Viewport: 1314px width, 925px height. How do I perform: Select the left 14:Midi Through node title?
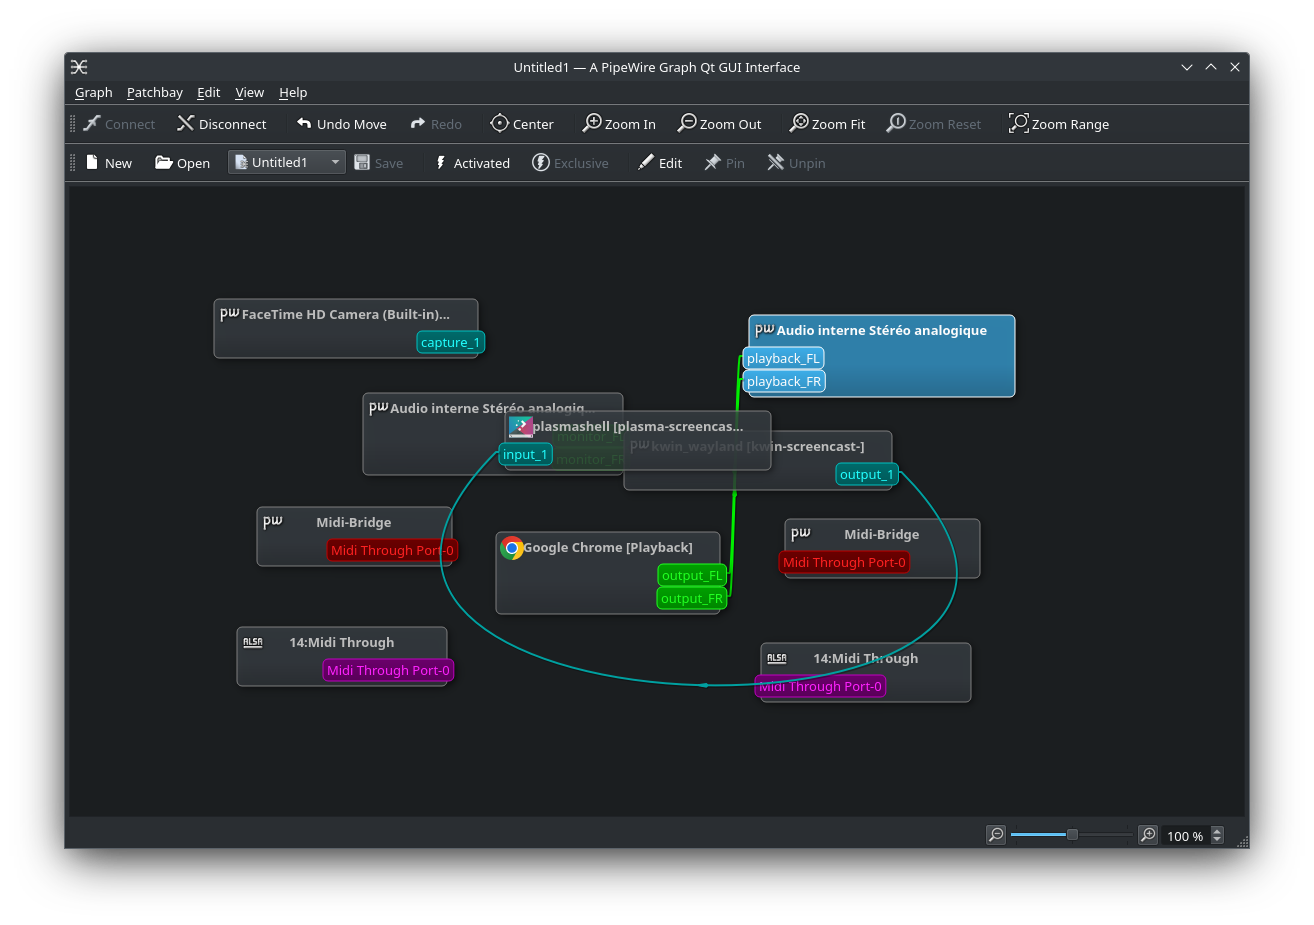click(342, 642)
